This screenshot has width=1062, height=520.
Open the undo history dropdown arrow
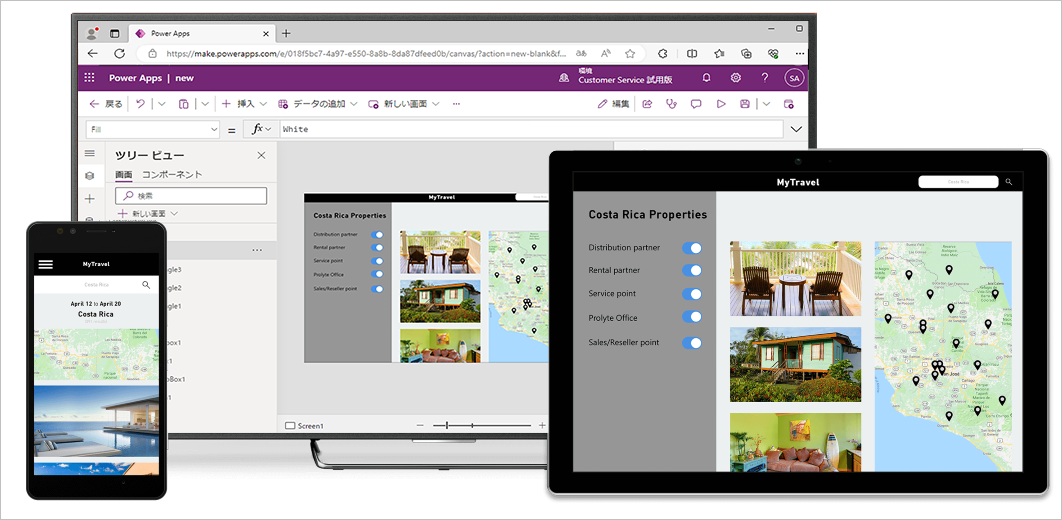(161, 104)
